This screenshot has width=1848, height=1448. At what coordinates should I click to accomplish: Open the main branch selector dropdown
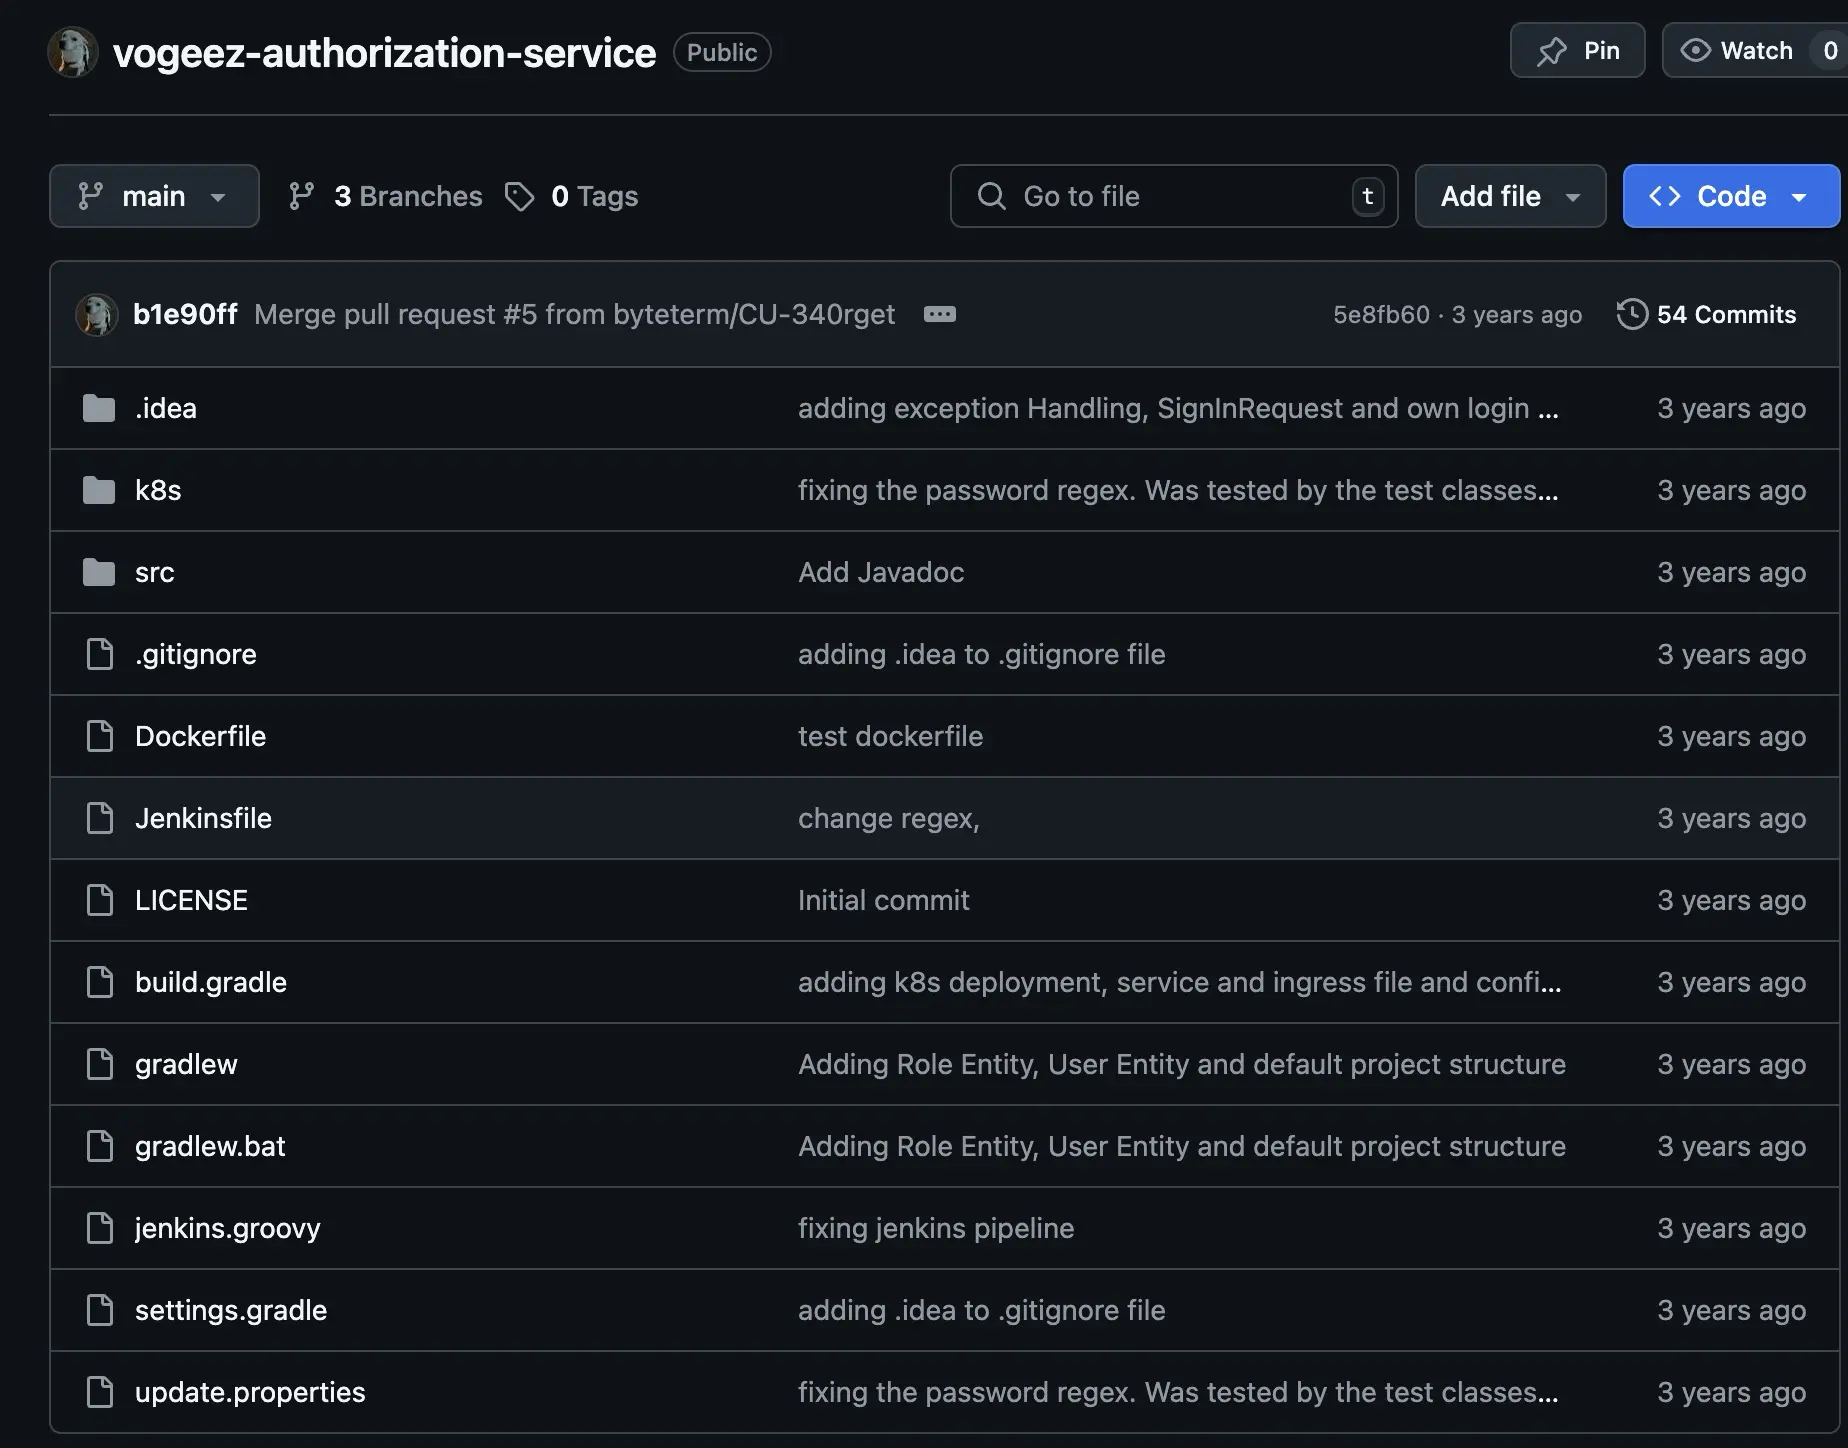pyautogui.click(x=154, y=196)
